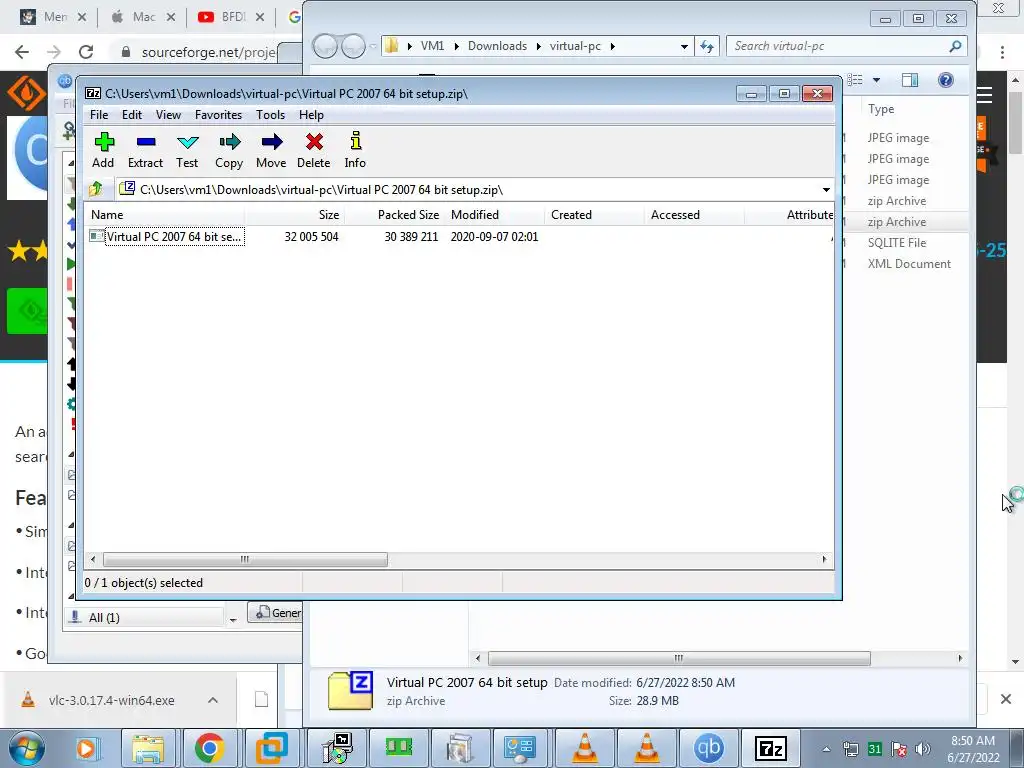Click the 32 005 504 size value
The width and height of the screenshot is (1024, 768).
(x=312, y=236)
